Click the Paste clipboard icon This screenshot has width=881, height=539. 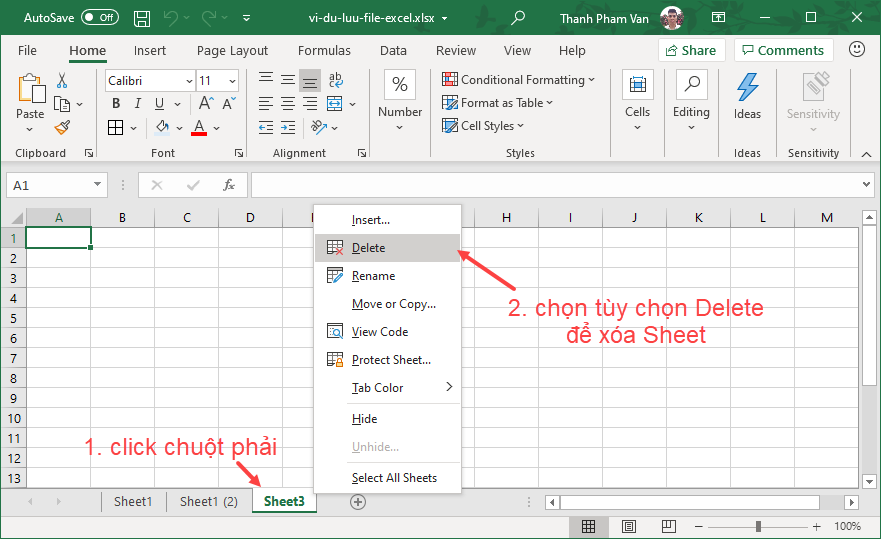click(x=31, y=89)
